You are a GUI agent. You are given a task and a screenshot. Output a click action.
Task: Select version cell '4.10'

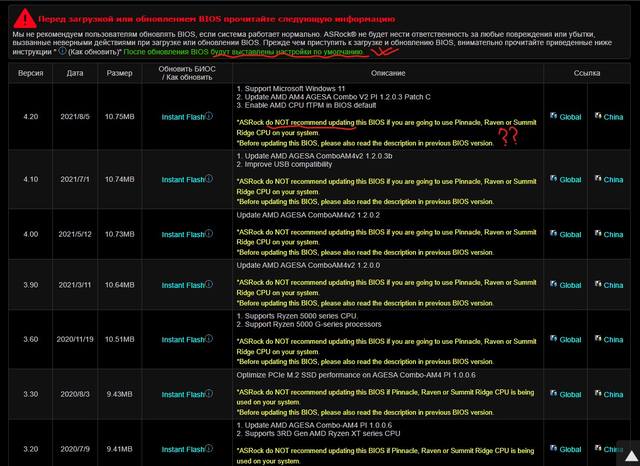point(31,180)
